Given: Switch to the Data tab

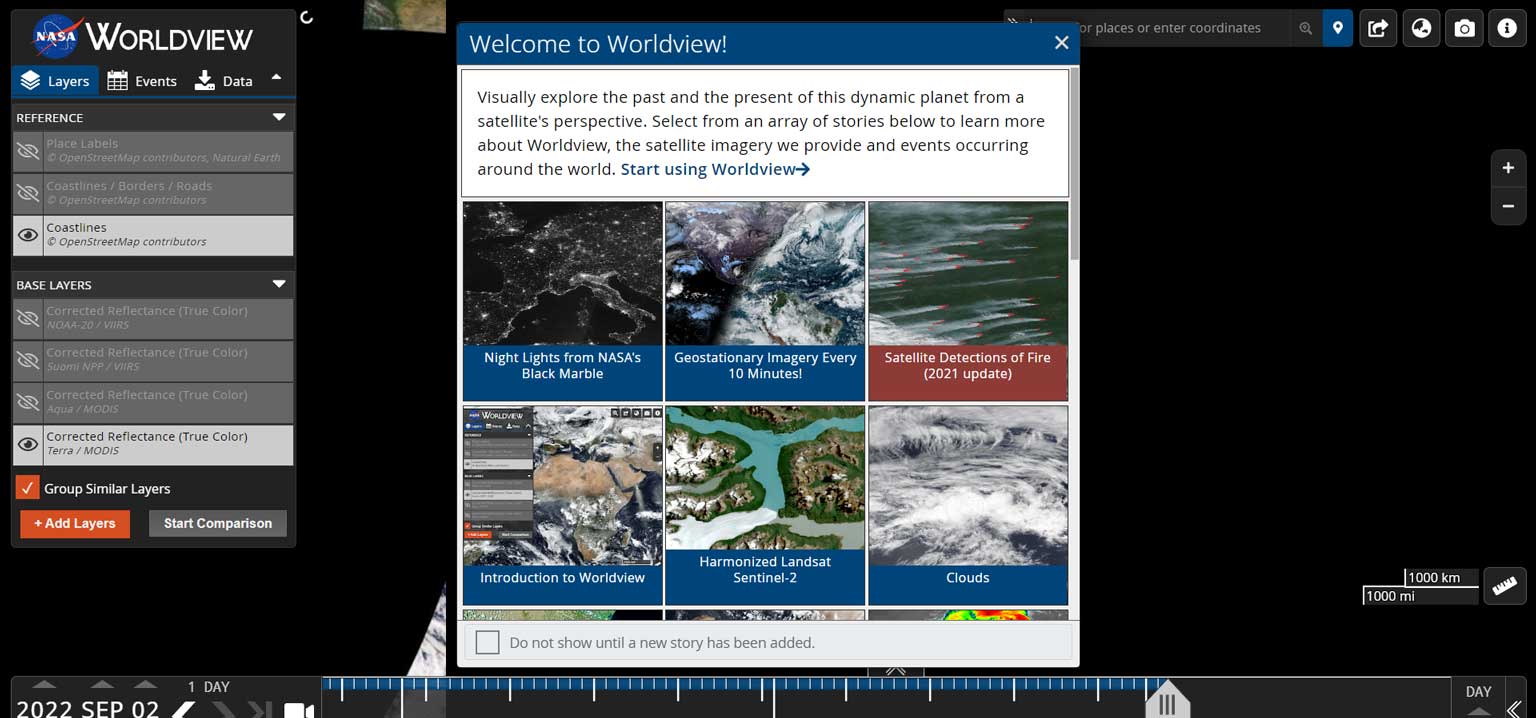Looking at the screenshot, I should pos(224,81).
